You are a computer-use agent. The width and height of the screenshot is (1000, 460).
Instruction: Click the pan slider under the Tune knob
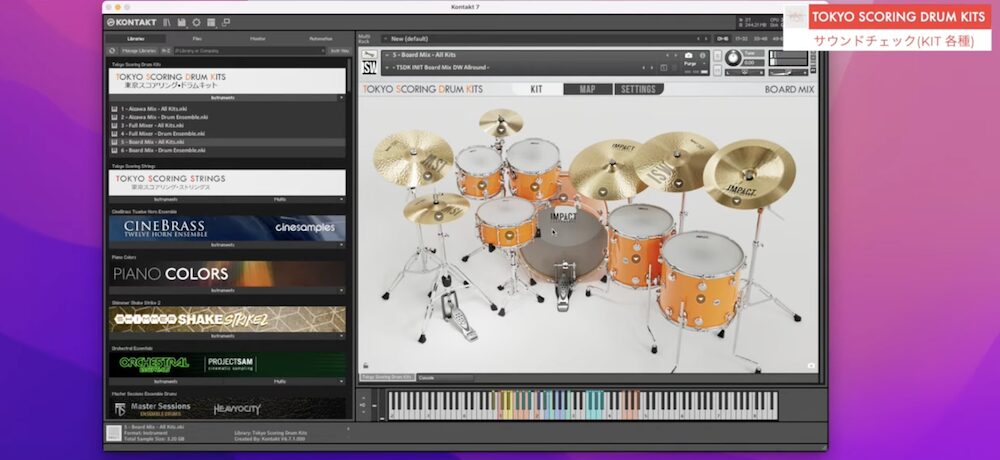tap(744, 72)
